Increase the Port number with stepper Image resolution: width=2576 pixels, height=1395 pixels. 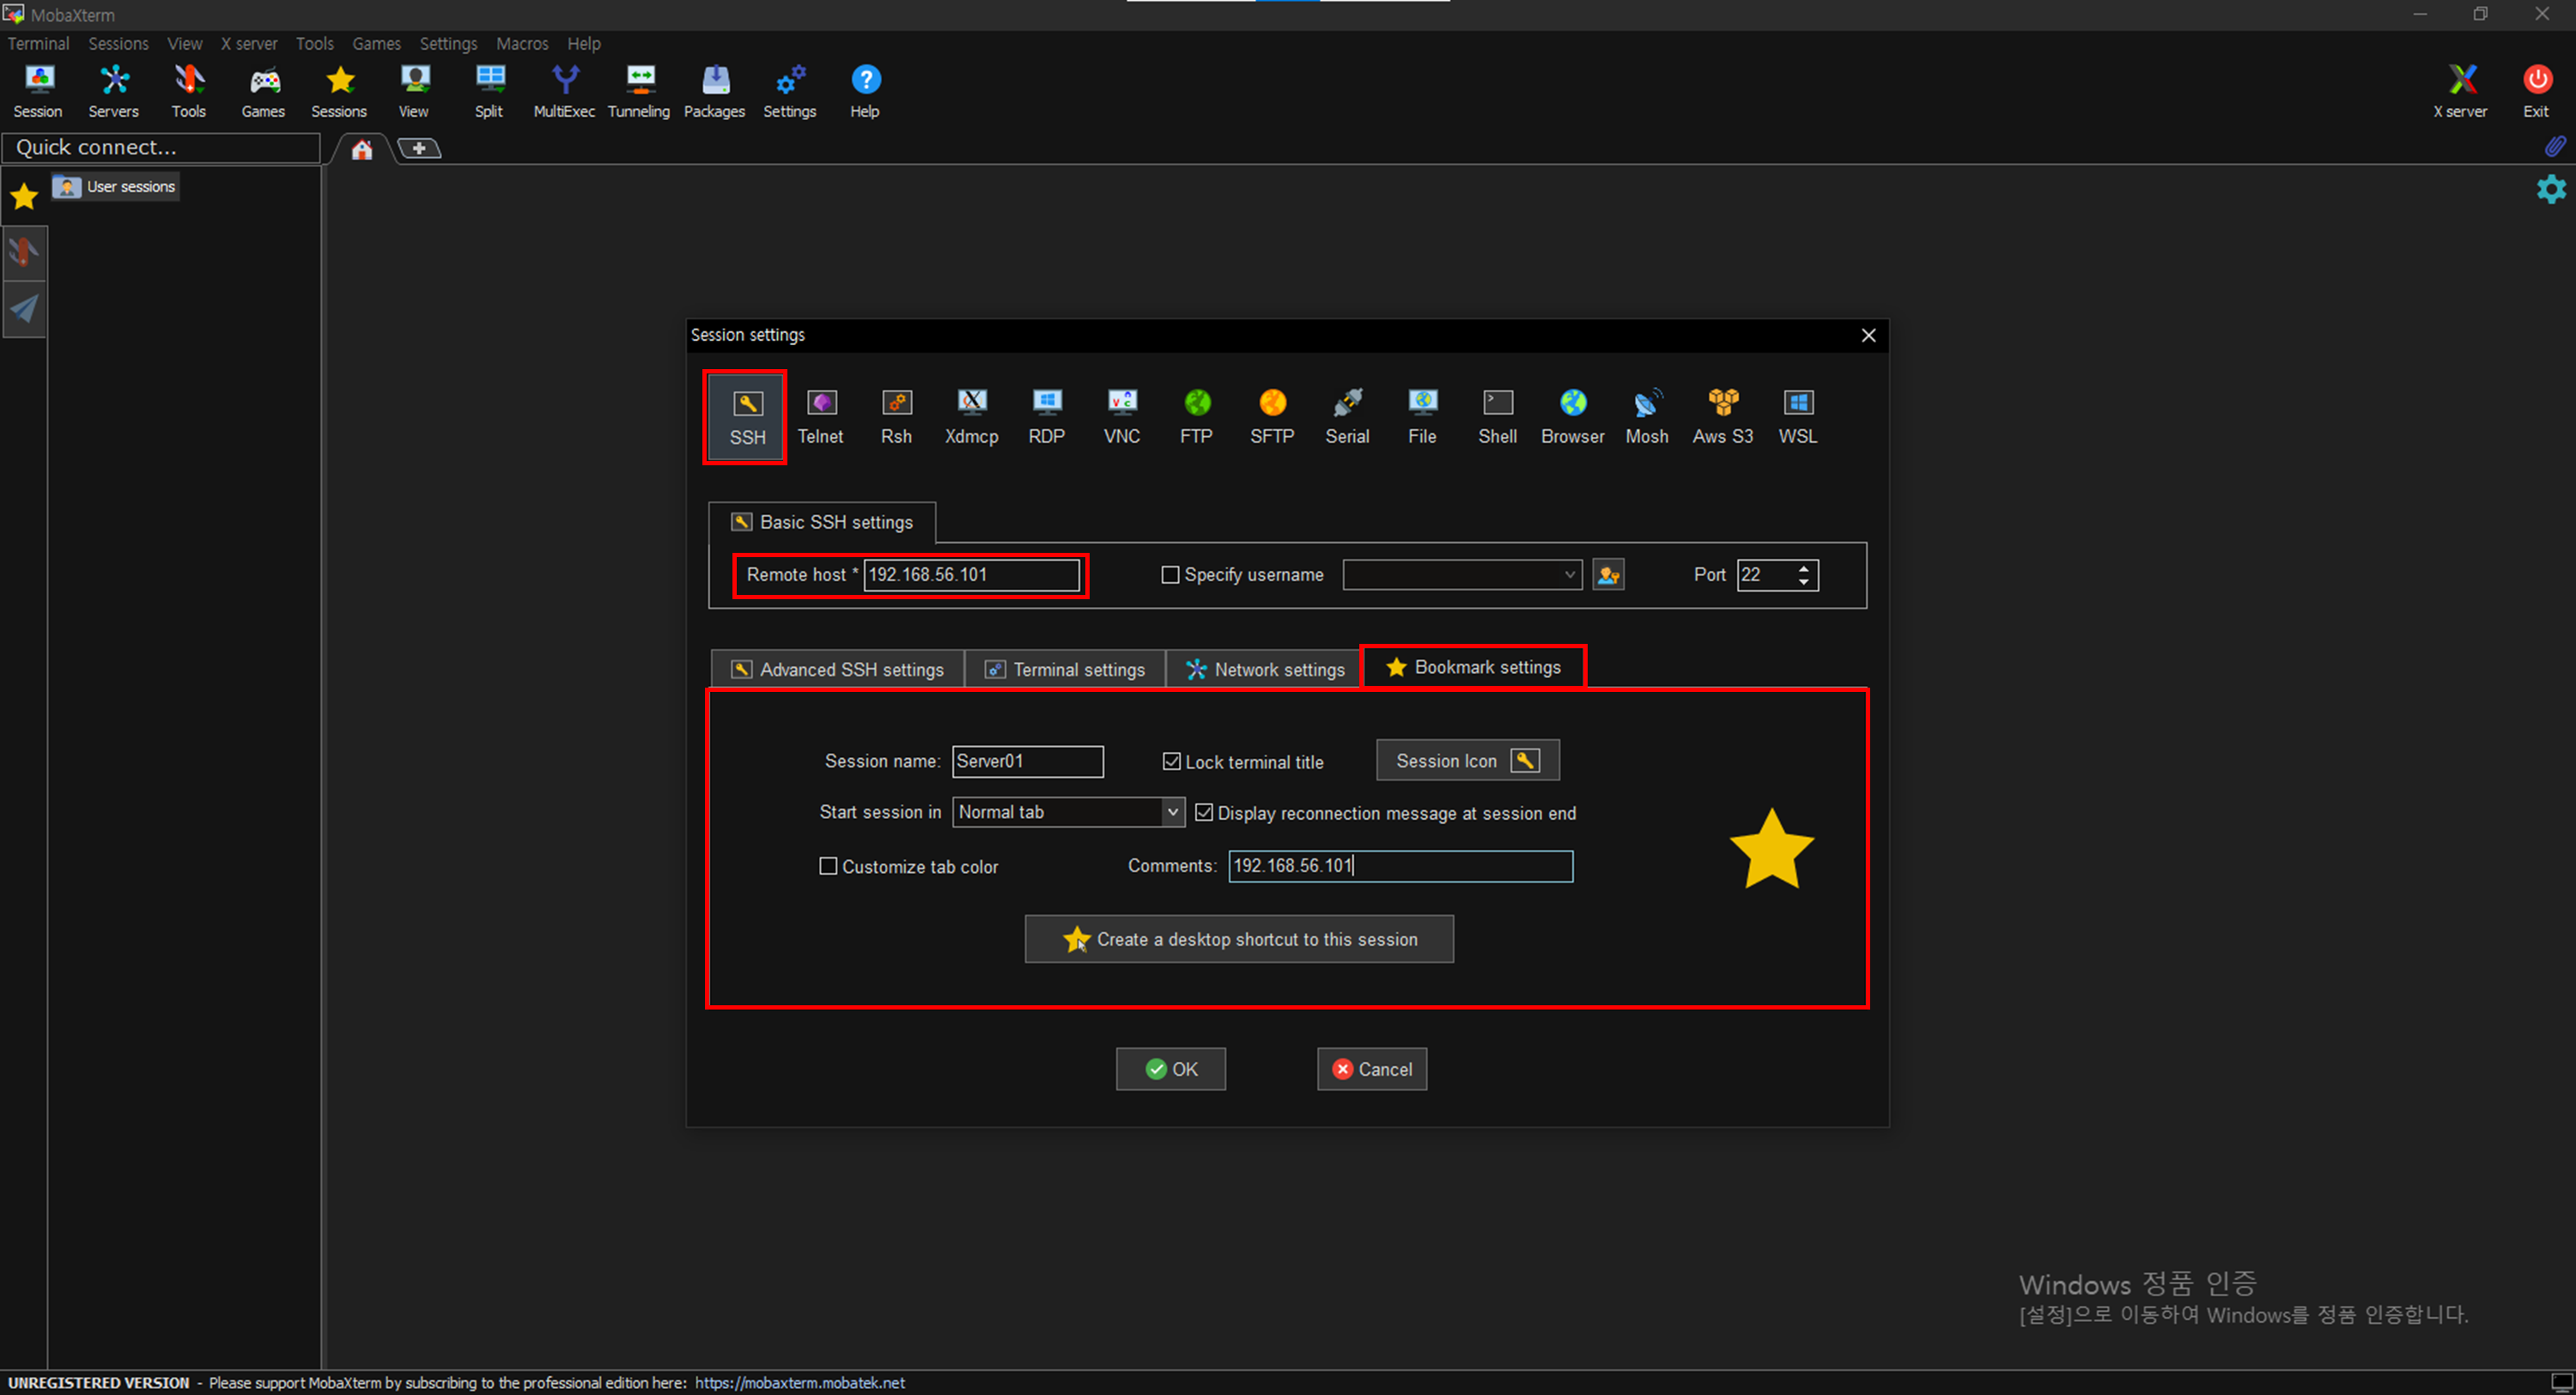pyautogui.click(x=1803, y=568)
